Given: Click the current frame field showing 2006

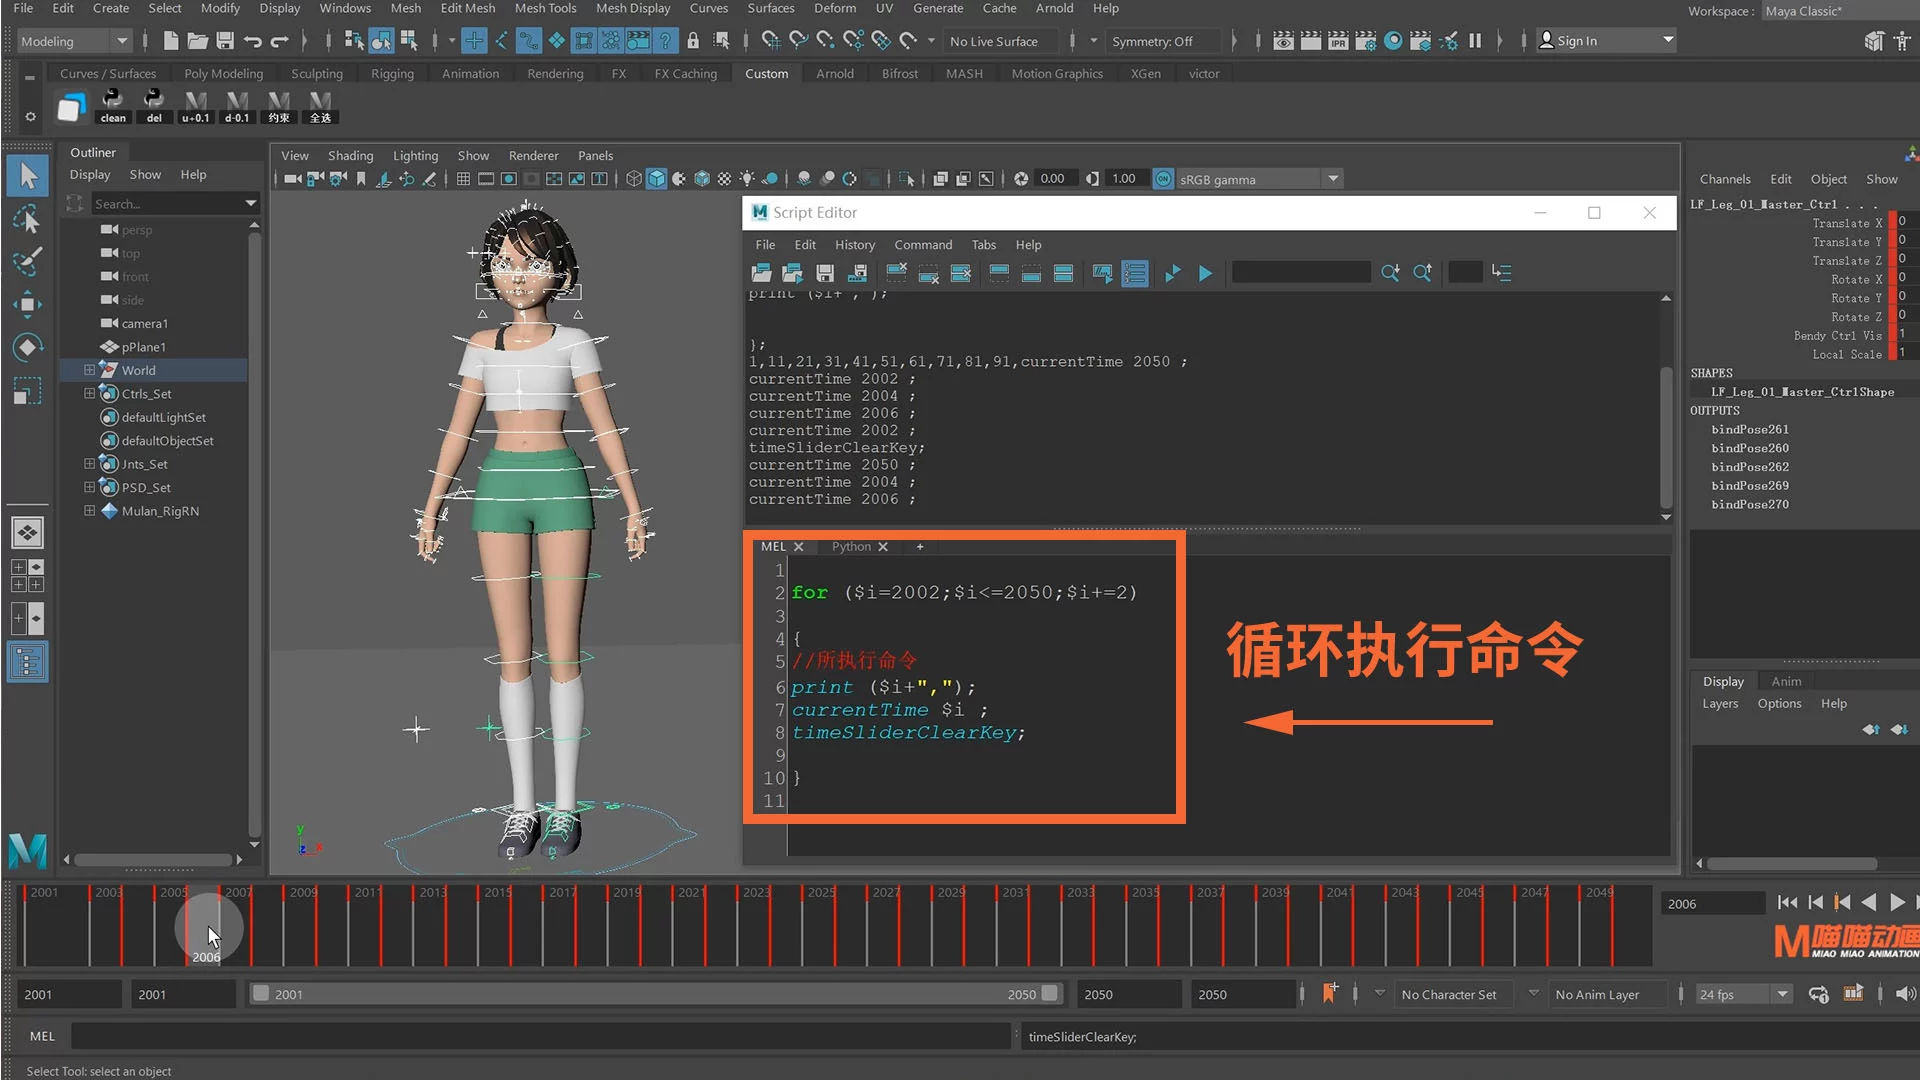Looking at the screenshot, I should tap(1712, 903).
